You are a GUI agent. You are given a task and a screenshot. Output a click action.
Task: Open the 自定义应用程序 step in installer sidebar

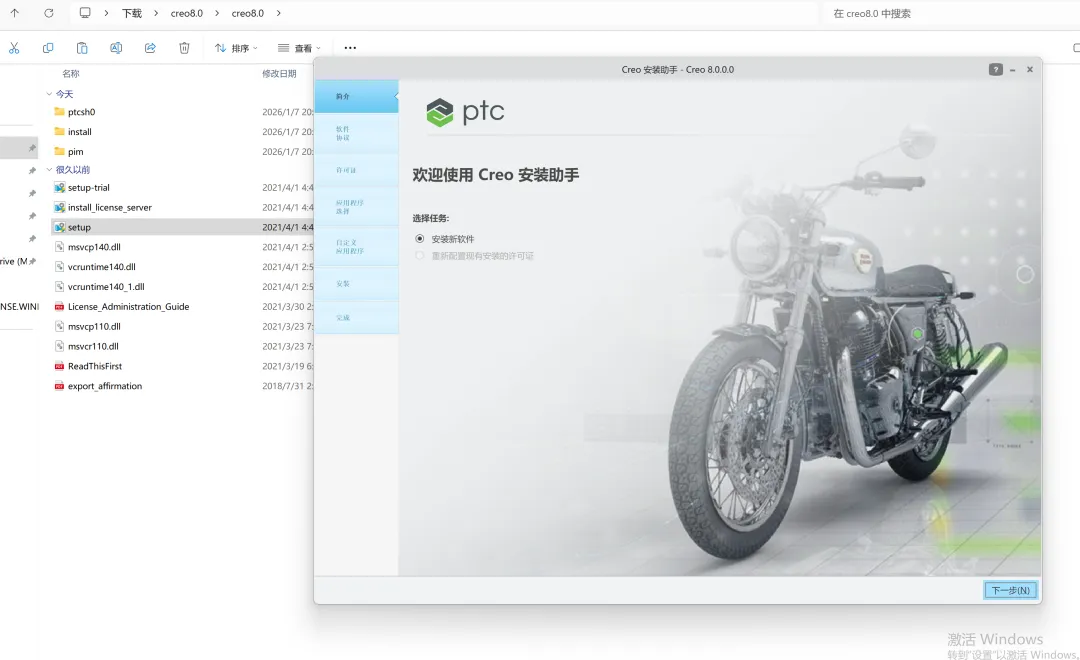(356, 247)
